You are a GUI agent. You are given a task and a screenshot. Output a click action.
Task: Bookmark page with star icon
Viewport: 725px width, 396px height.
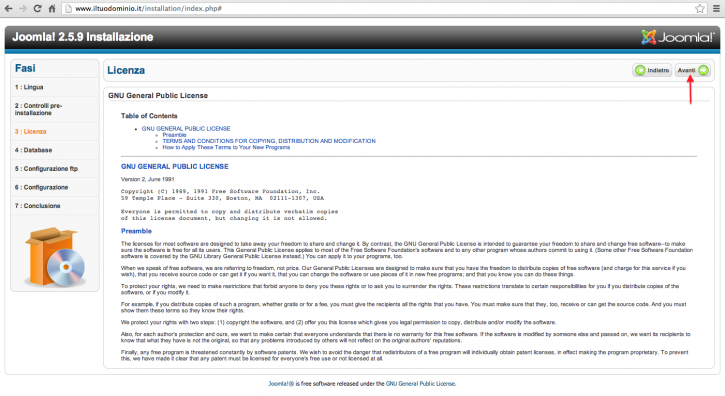(700, 8)
